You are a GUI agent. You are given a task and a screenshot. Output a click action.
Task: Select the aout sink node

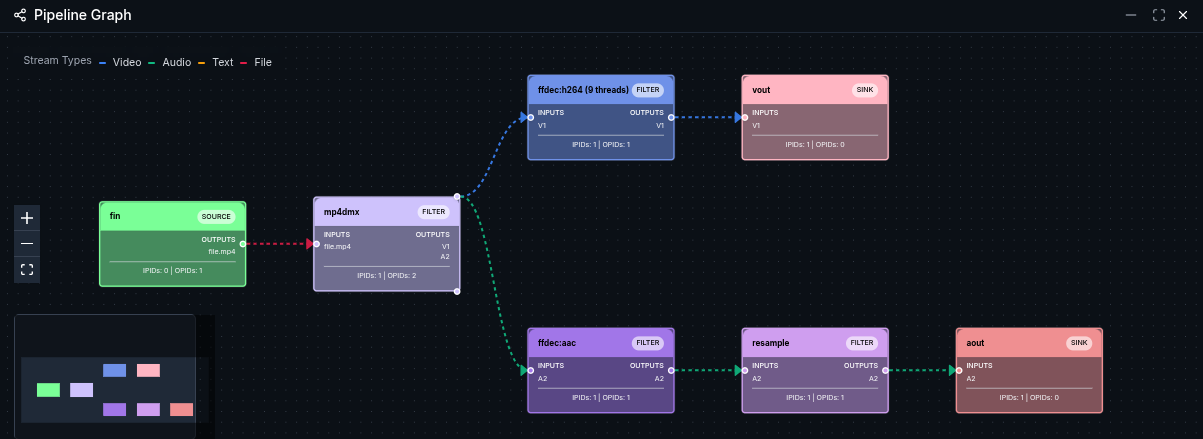[x=1029, y=370]
